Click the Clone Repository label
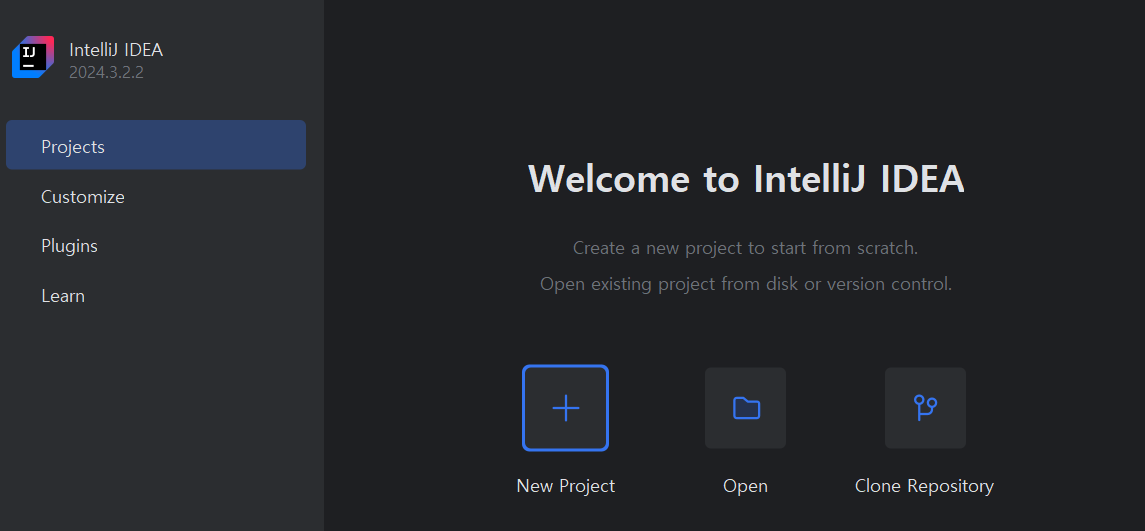 (924, 486)
